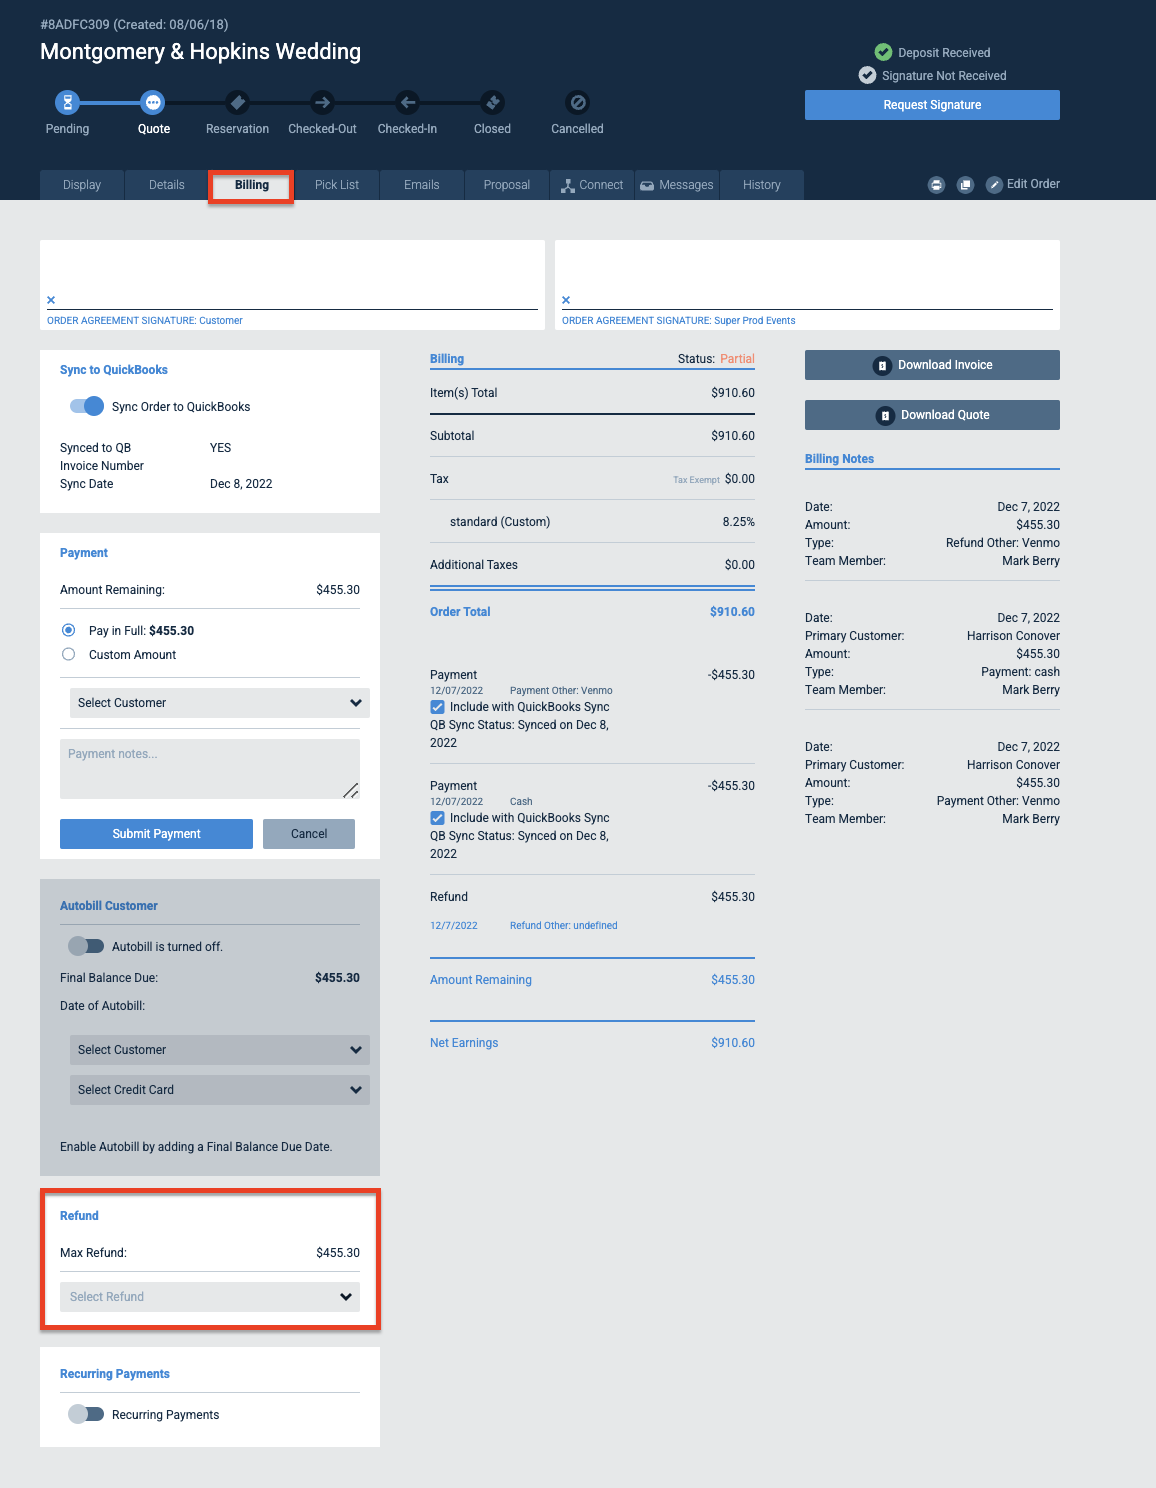Image resolution: width=1156 pixels, height=1488 pixels.
Task: Open the Select Refund dropdown
Action: (x=210, y=1297)
